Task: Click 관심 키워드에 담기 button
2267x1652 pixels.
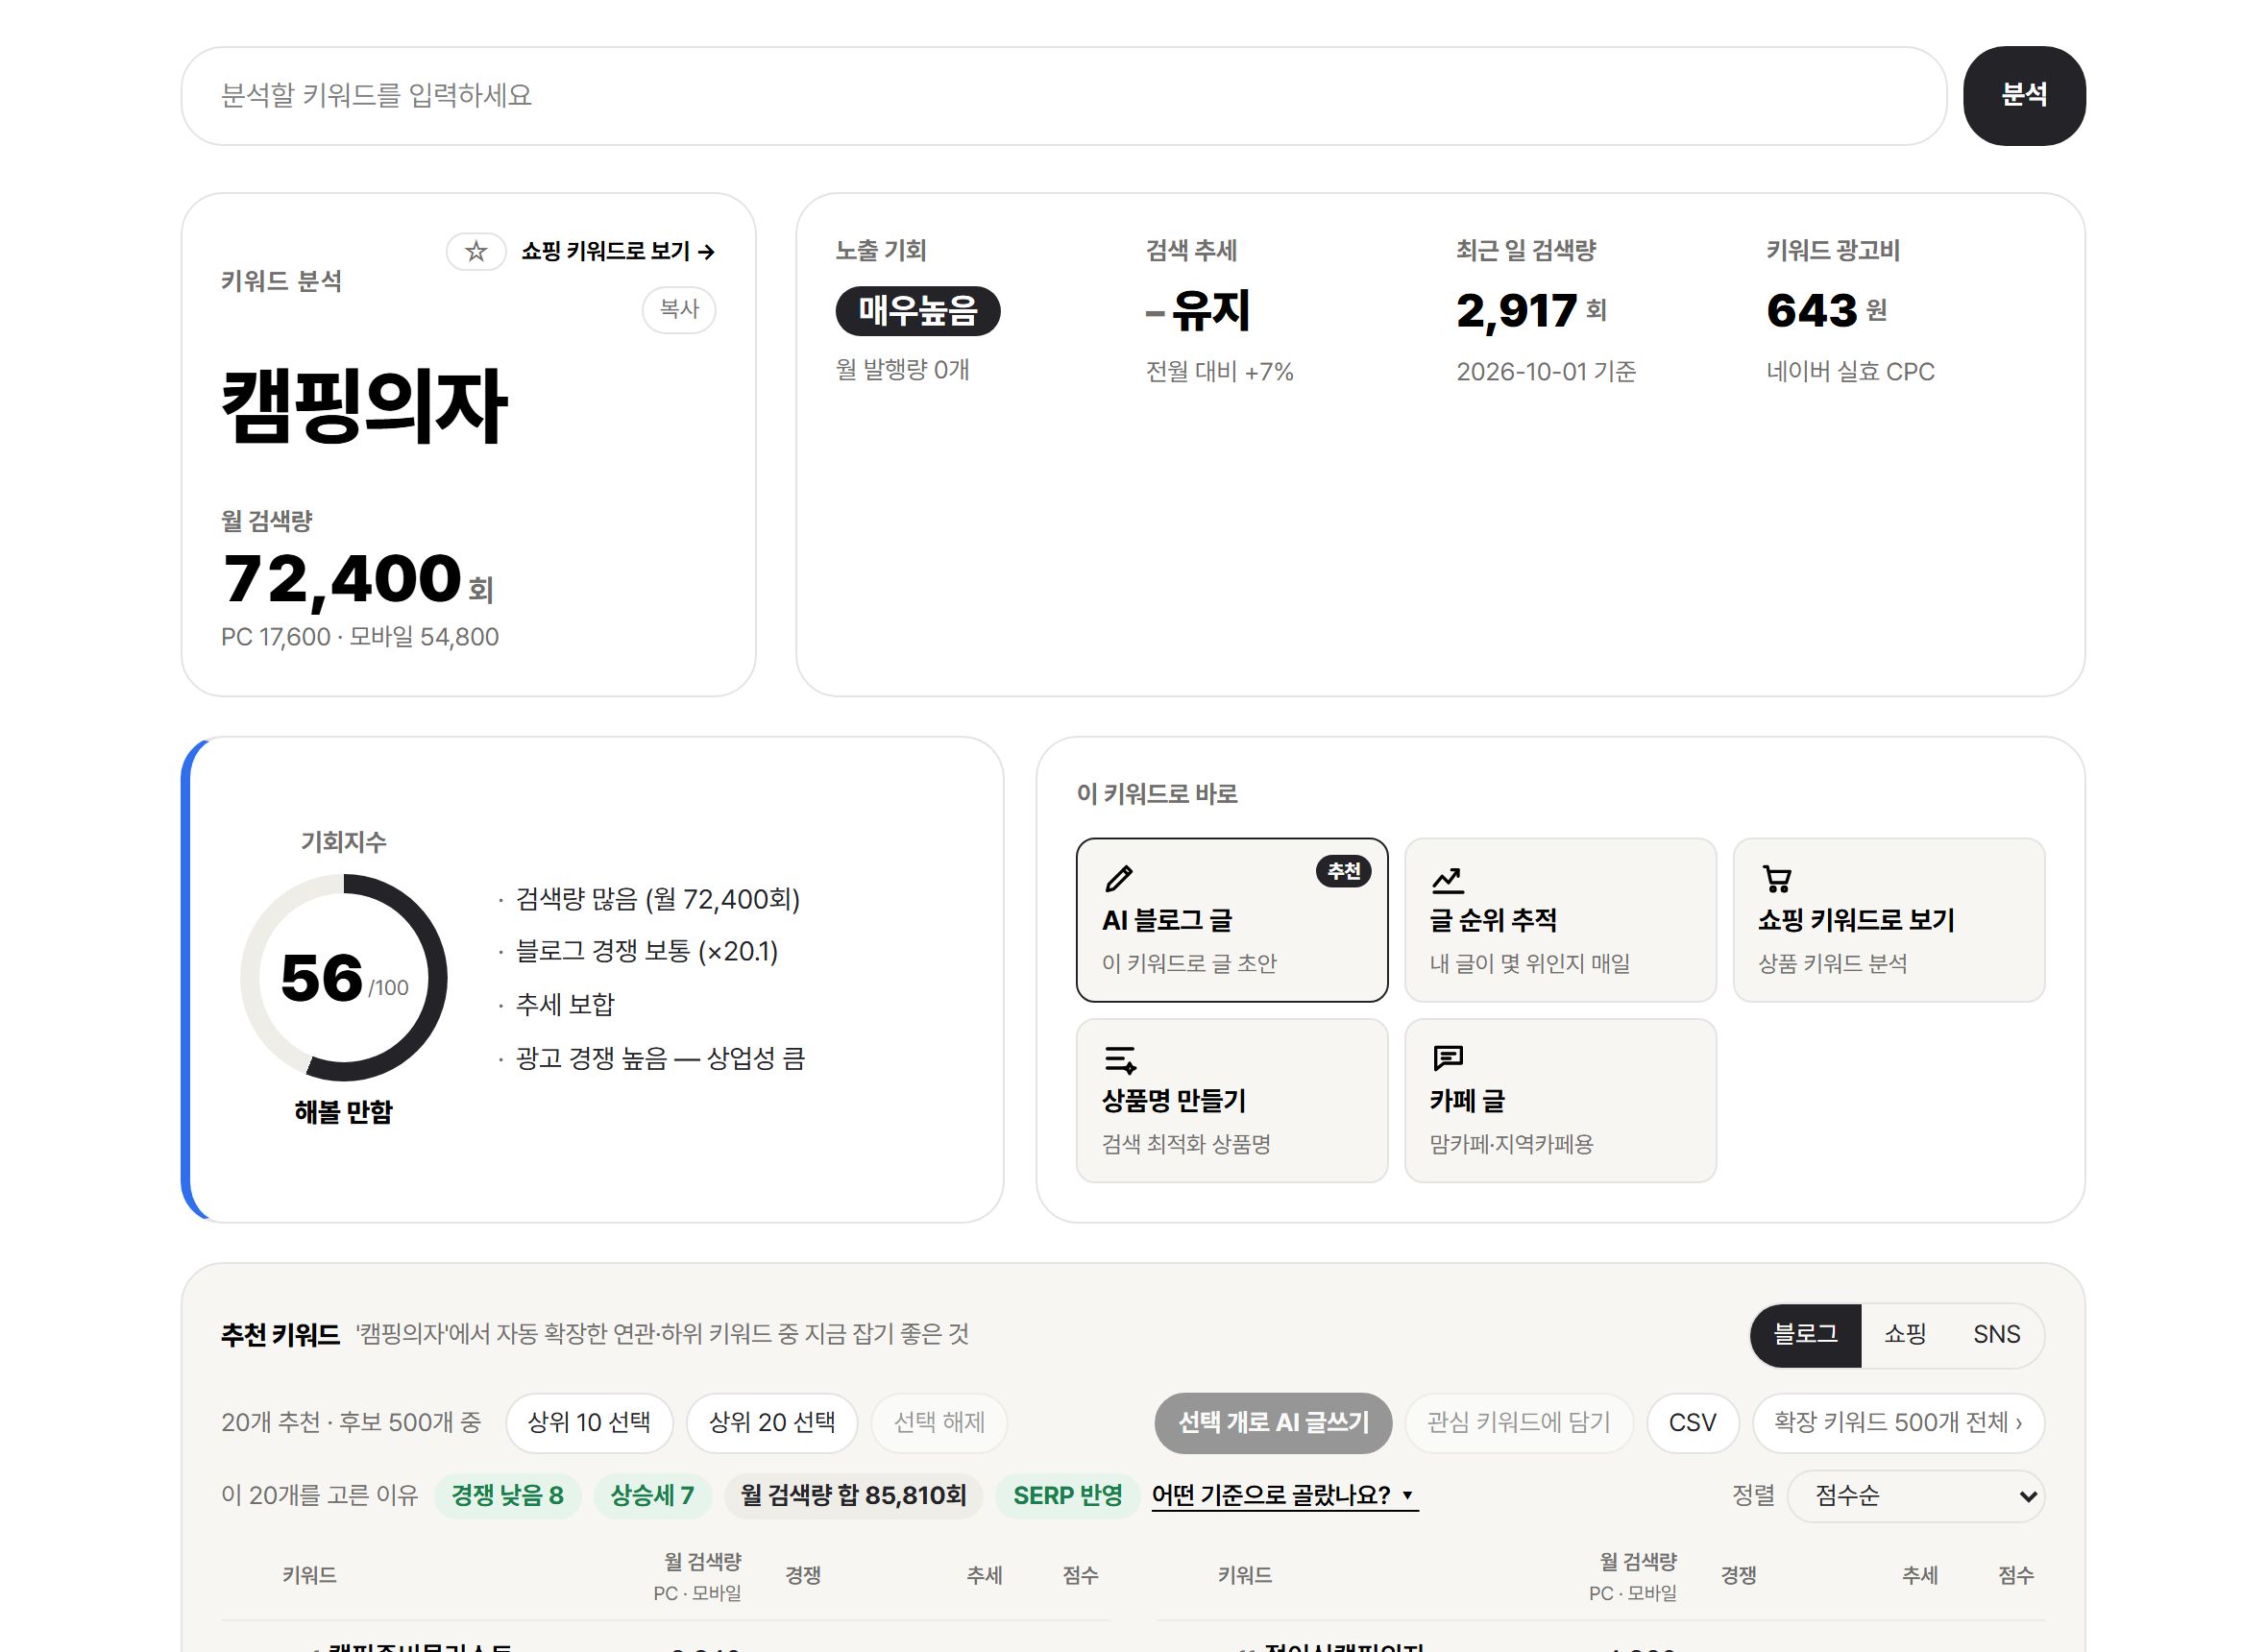Action: [1518, 1422]
